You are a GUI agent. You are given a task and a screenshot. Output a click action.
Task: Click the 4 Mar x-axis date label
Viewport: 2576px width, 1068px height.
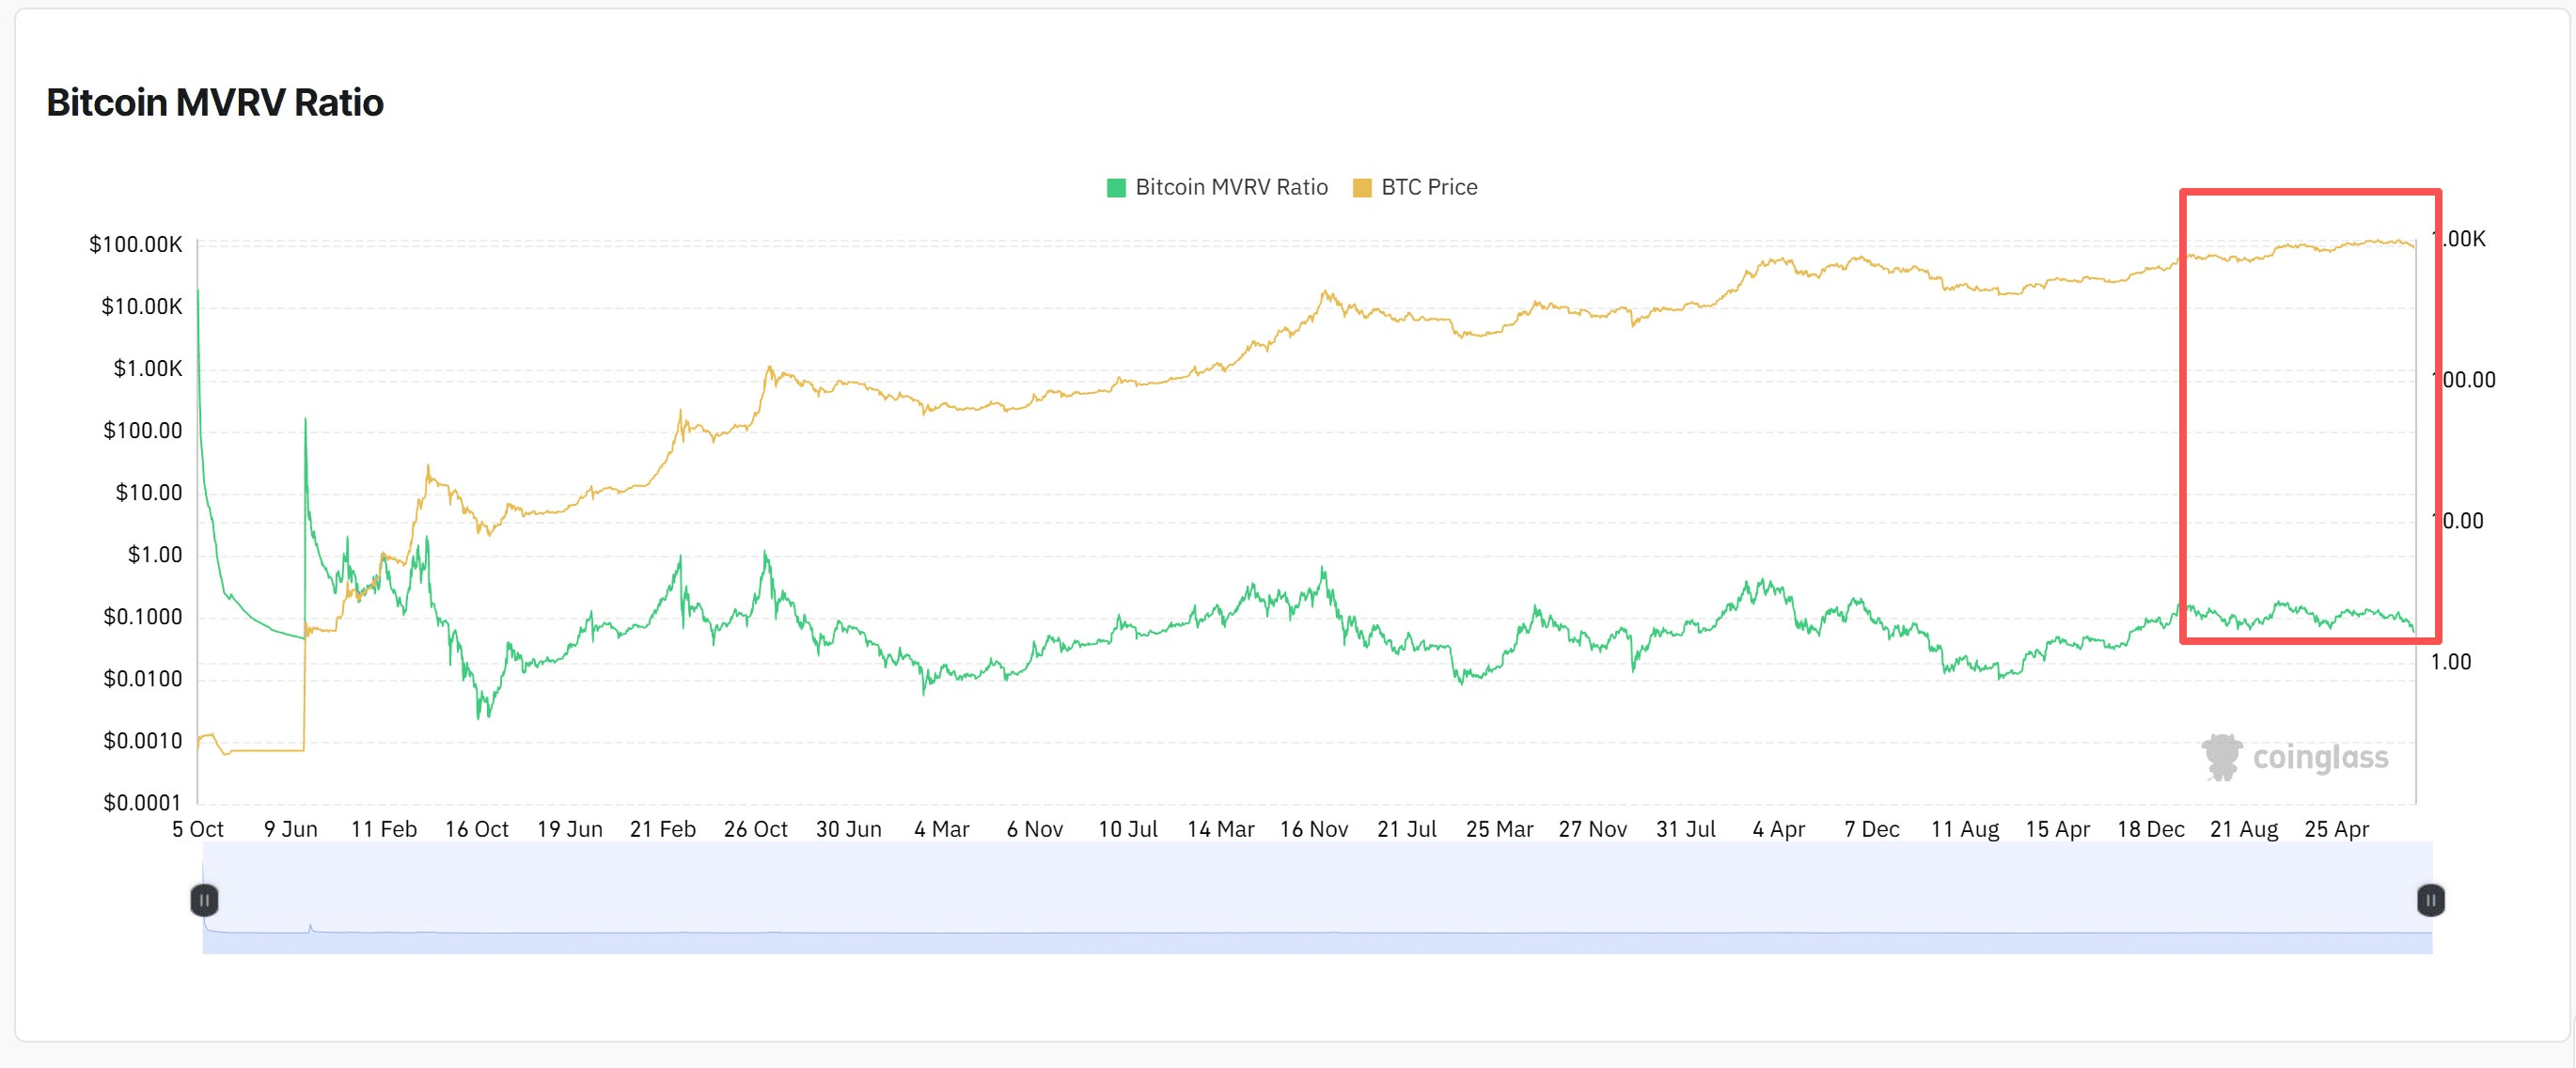[941, 829]
